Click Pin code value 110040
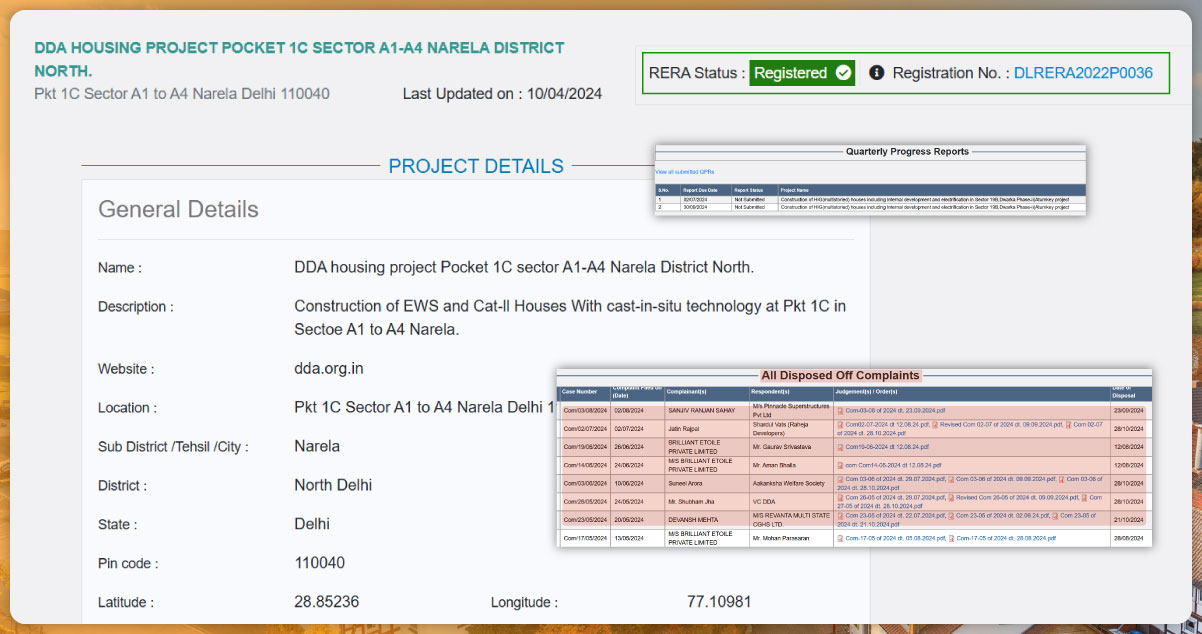1202x634 pixels. [x=320, y=563]
